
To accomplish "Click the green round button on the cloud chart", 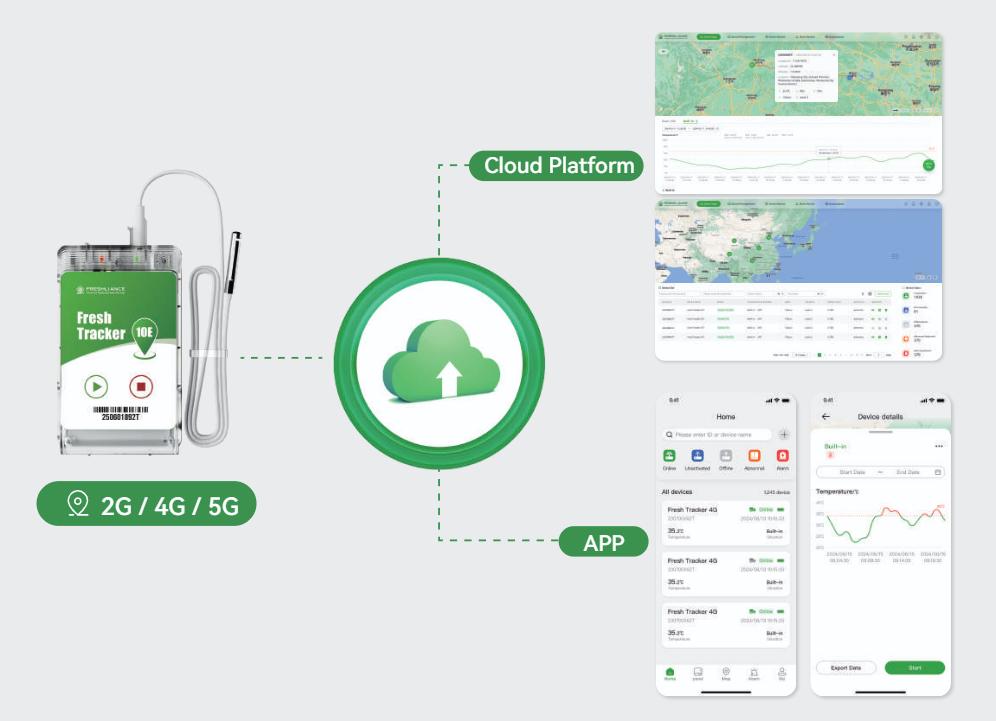I will click(x=928, y=165).
